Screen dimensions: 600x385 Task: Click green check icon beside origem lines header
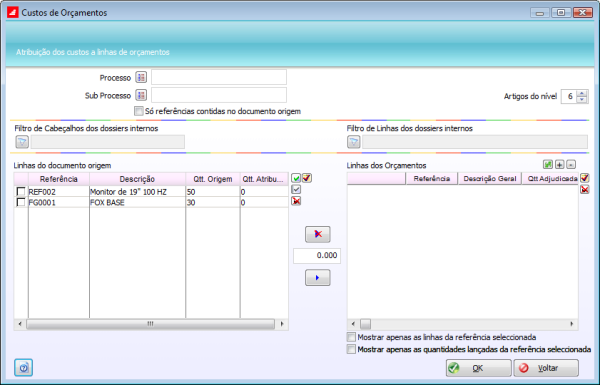pyautogui.click(x=296, y=178)
